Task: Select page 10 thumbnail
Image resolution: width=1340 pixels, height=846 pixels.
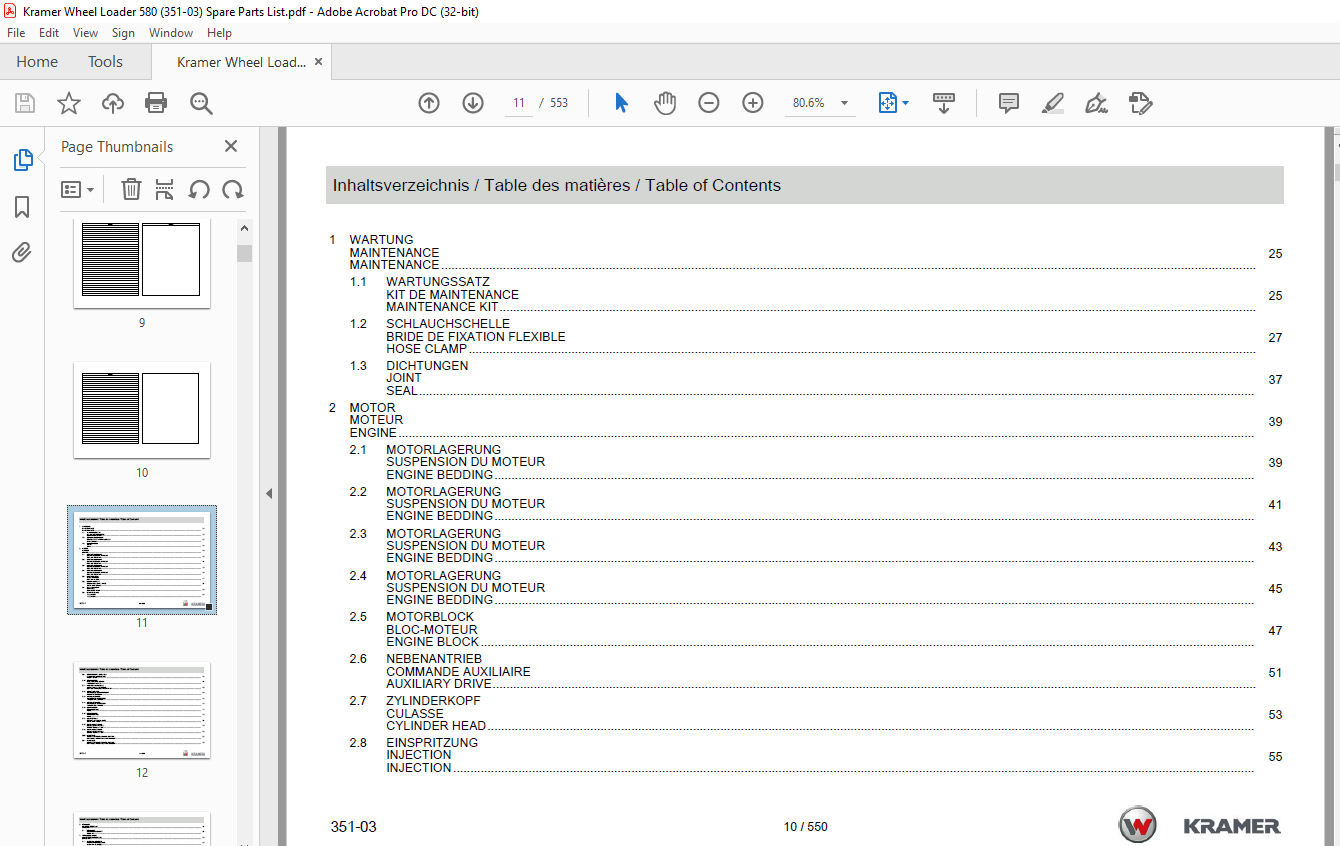Action: (x=142, y=410)
